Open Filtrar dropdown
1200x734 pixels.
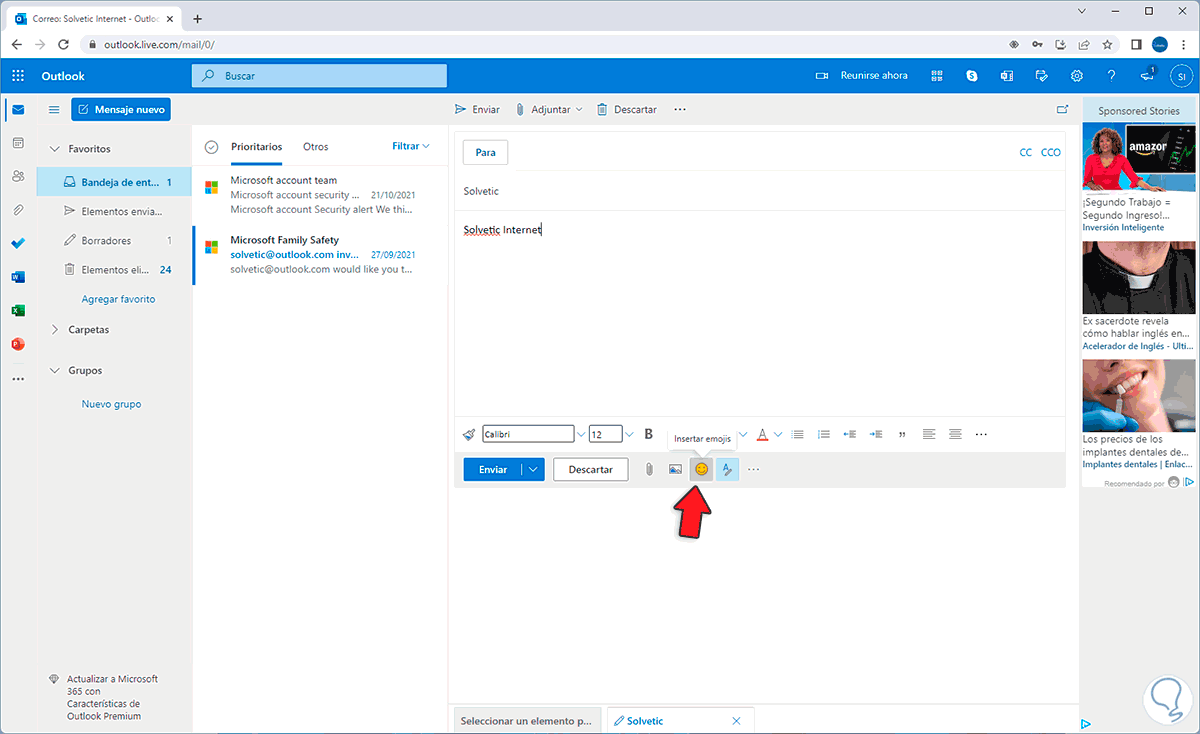click(x=411, y=146)
